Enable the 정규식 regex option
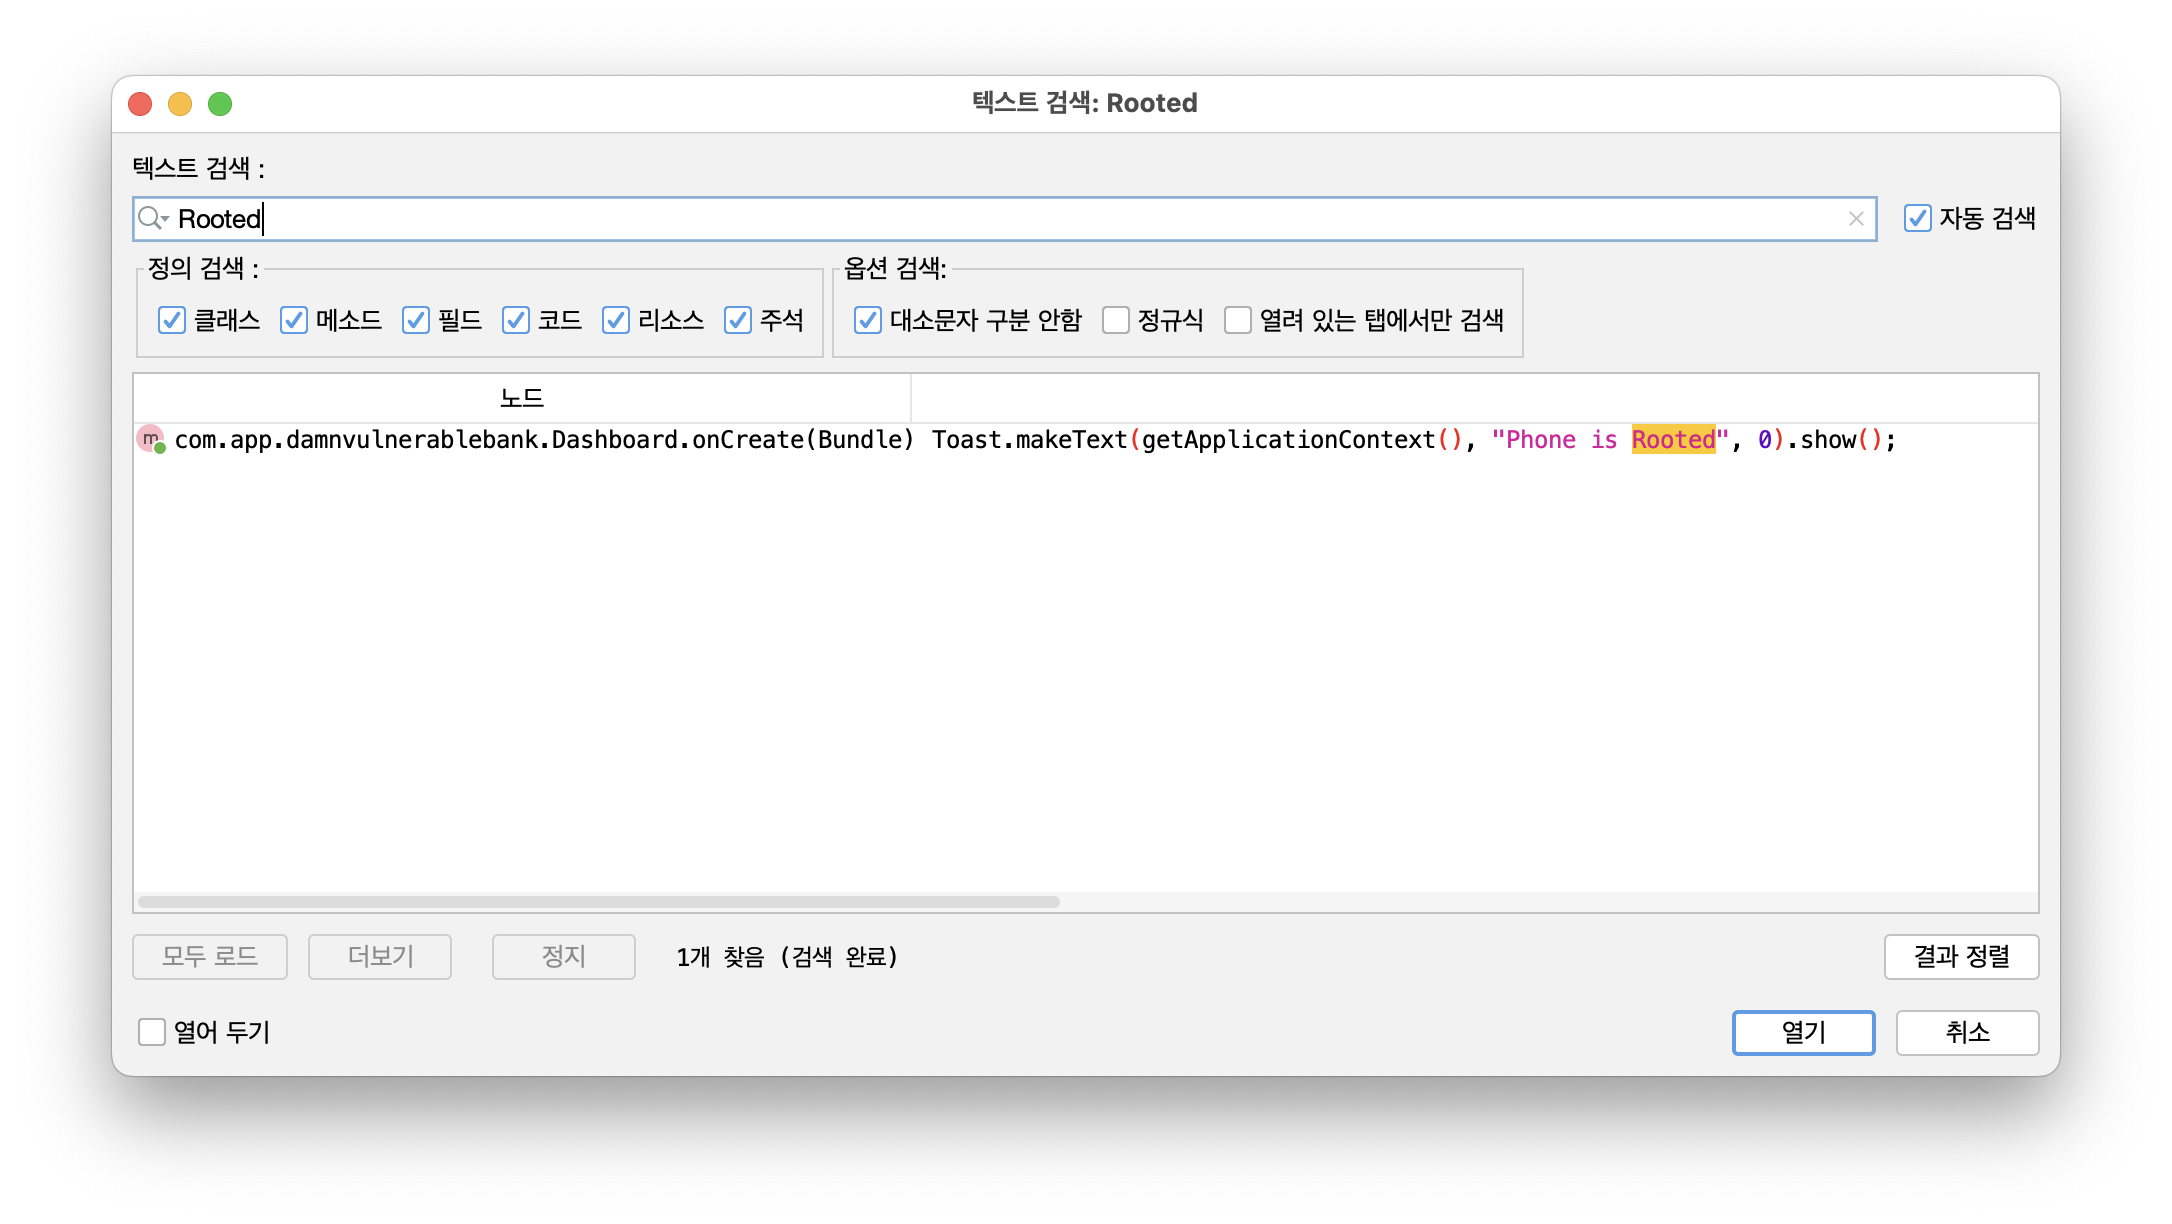The width and height of the screenshot is (2172, 1224). tap(1116, 320)
